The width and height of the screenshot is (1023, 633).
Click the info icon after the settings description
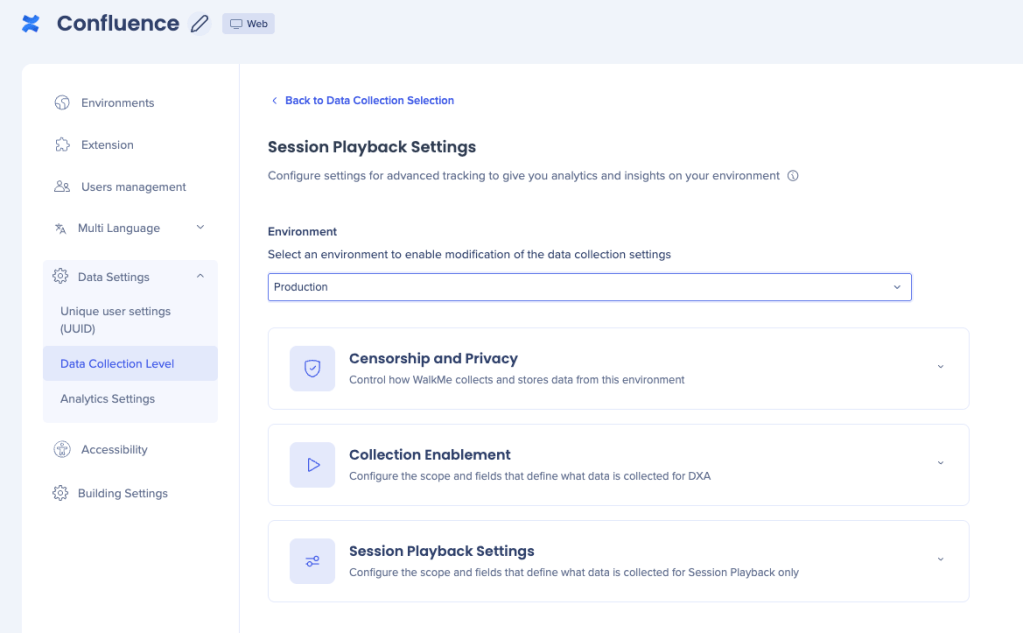point(793,176)
